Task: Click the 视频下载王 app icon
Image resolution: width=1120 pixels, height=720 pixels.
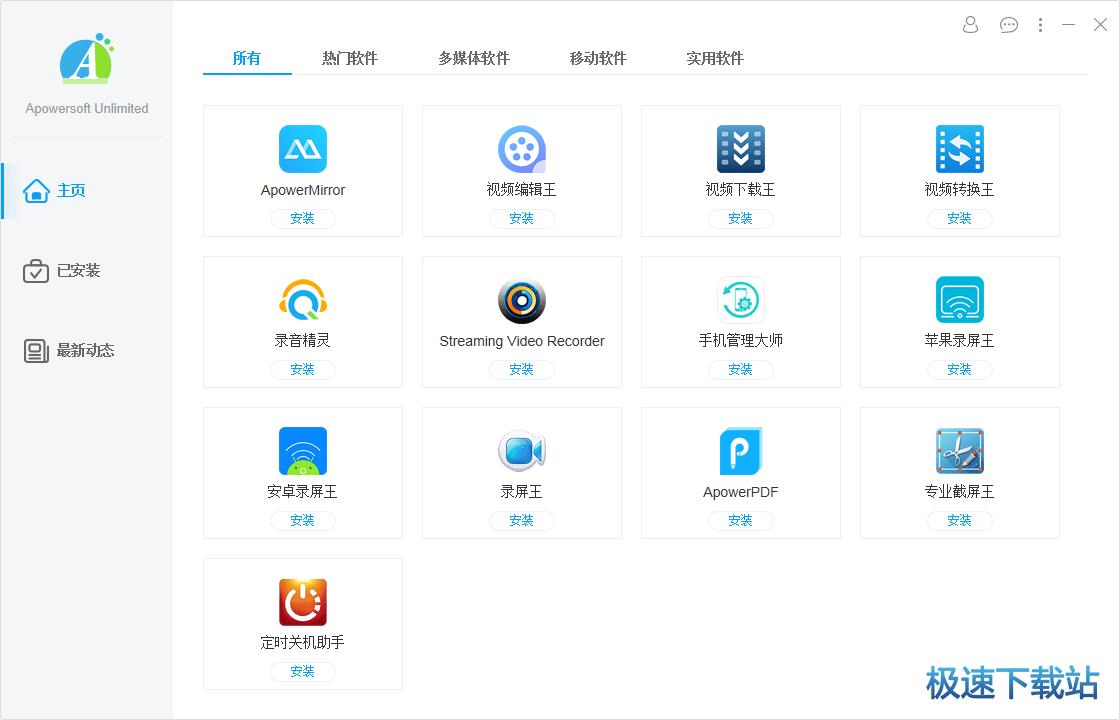Action: pos(740,147)
